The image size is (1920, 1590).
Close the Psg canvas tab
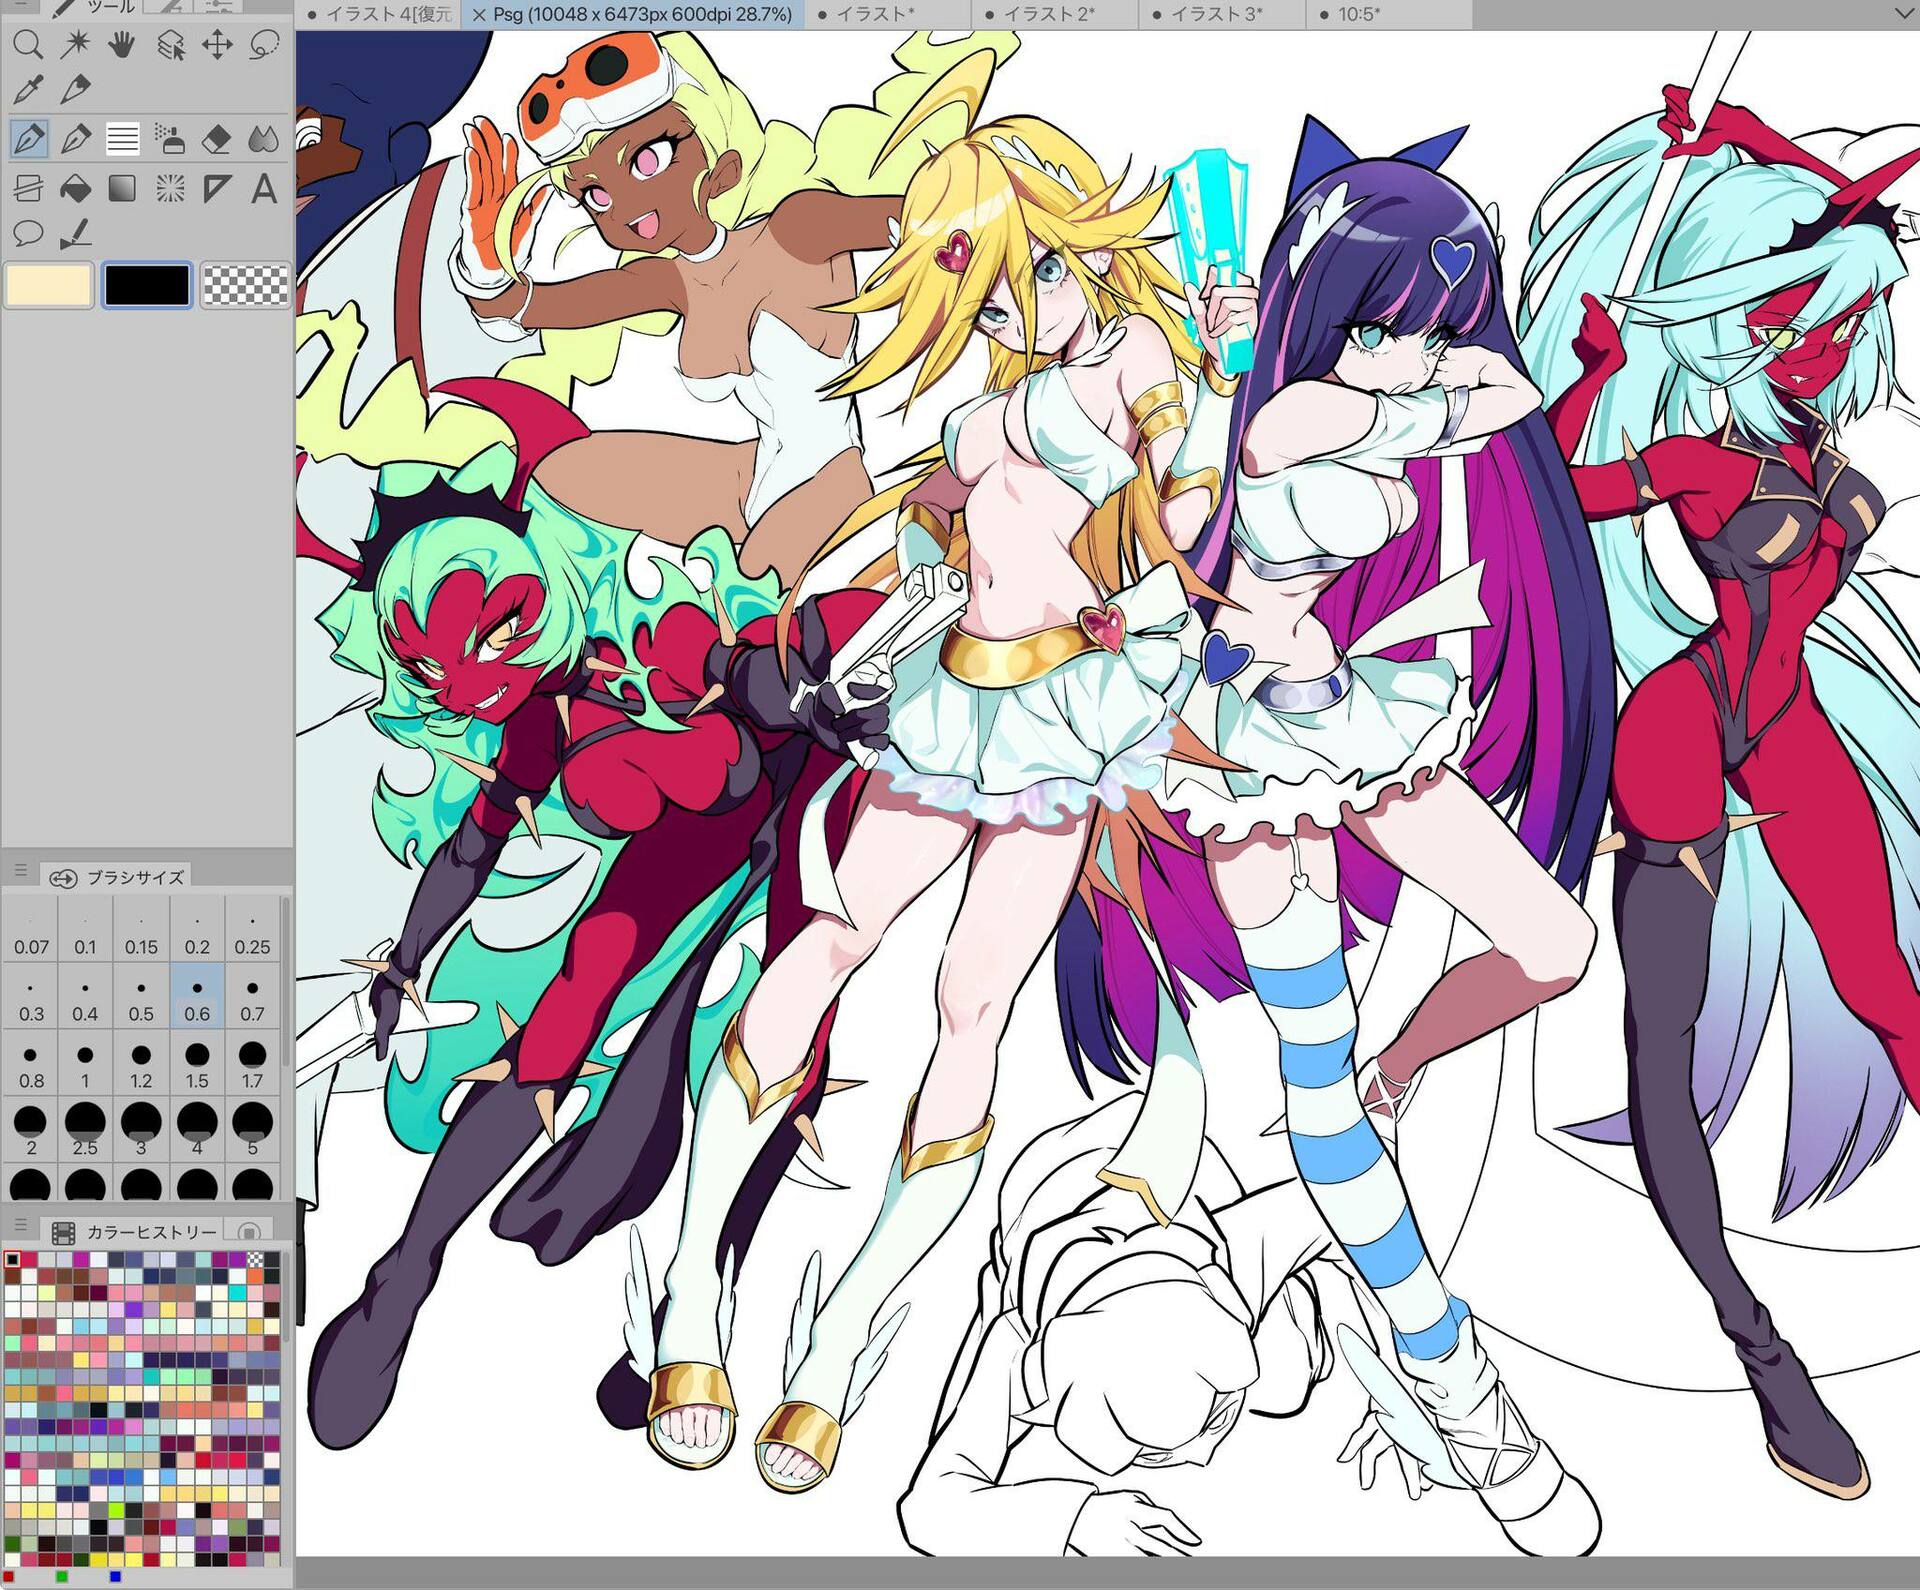(478, 15)
